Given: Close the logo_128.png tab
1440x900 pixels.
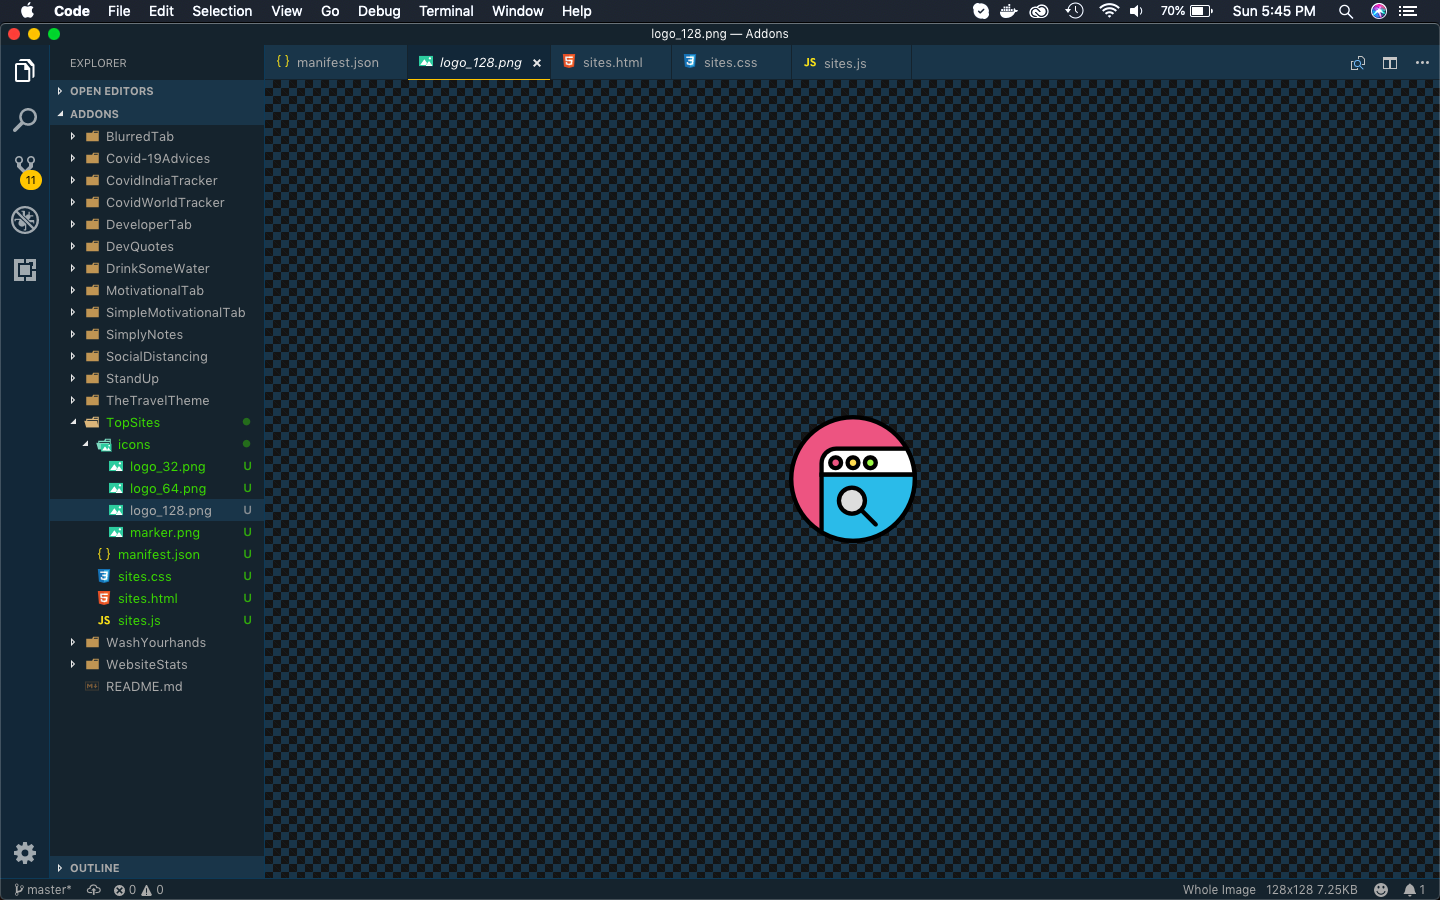Looking at the screenshot, I should pos(537,63).
